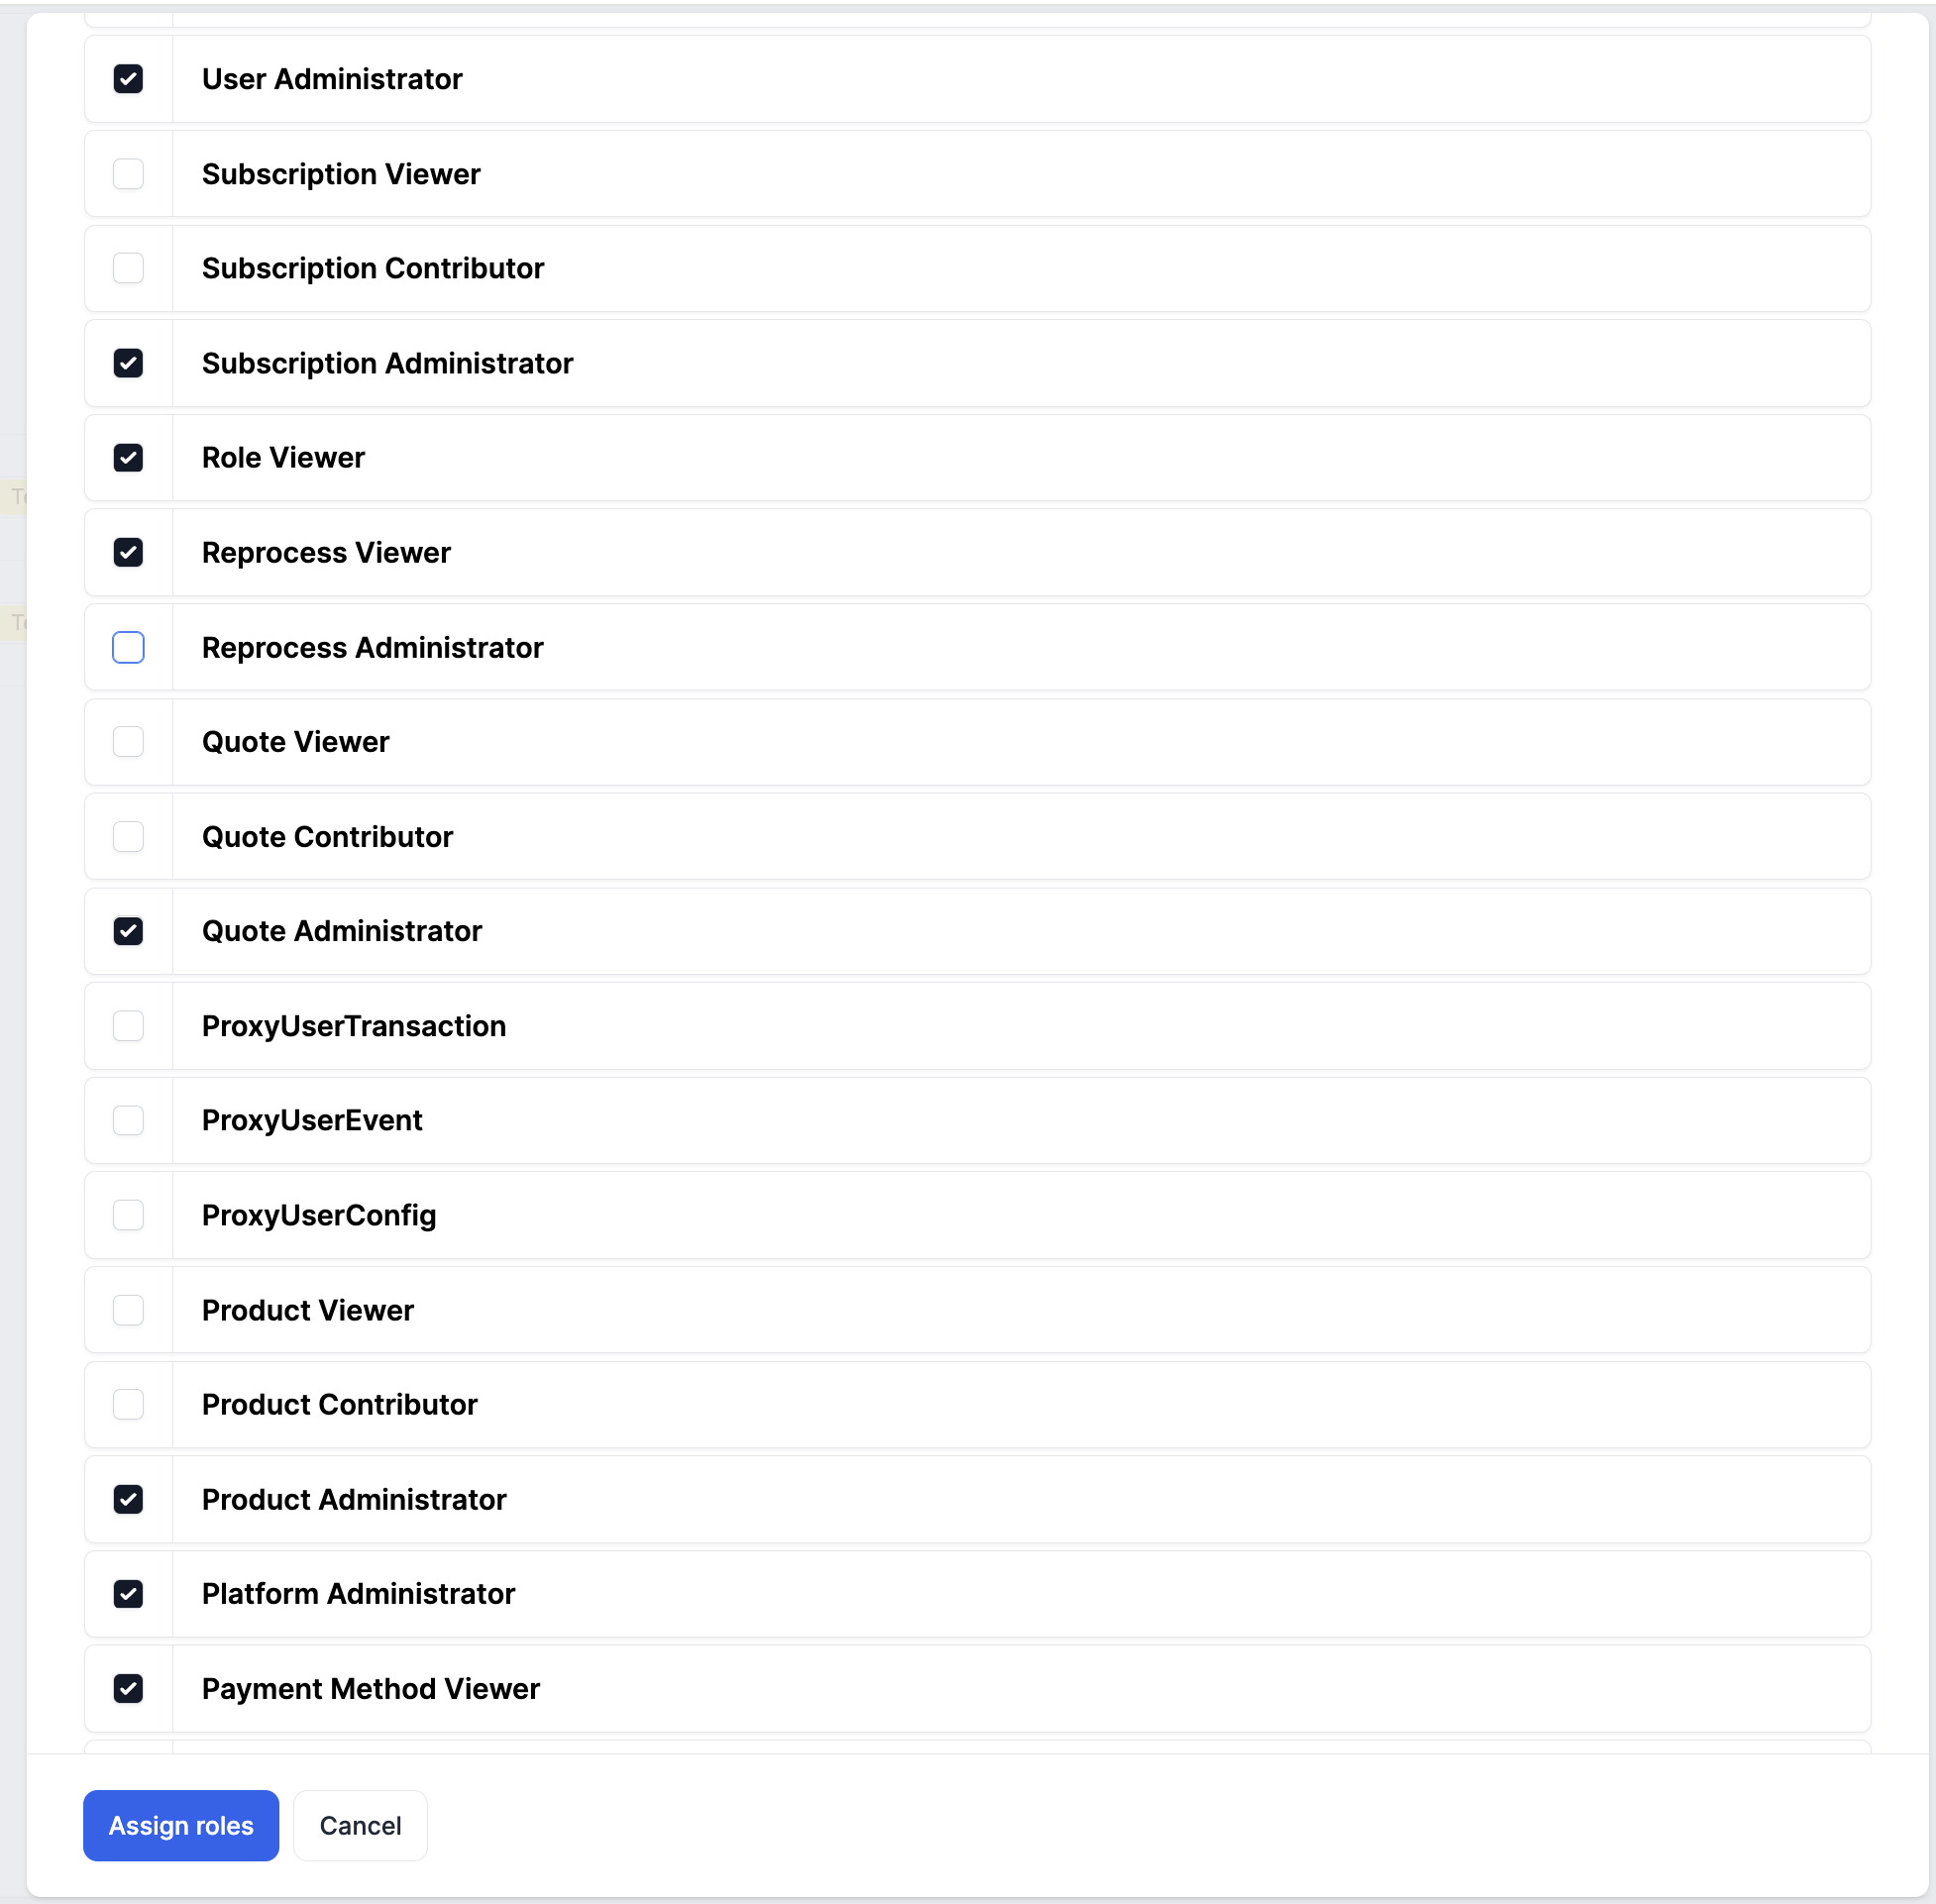Select the Quote Viewer checkbox
Image resolution: width=1936 pixels, height=1904 pixels.
tap(128, 742)
